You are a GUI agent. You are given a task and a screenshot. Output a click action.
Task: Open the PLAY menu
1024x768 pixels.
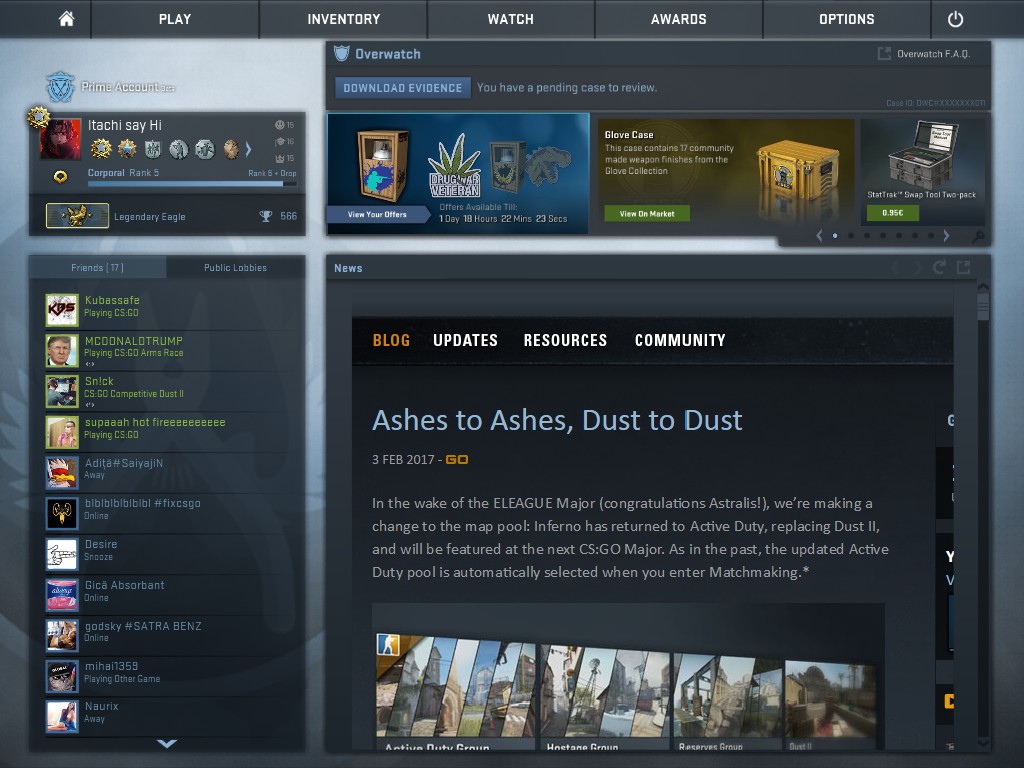click(175, 19)
